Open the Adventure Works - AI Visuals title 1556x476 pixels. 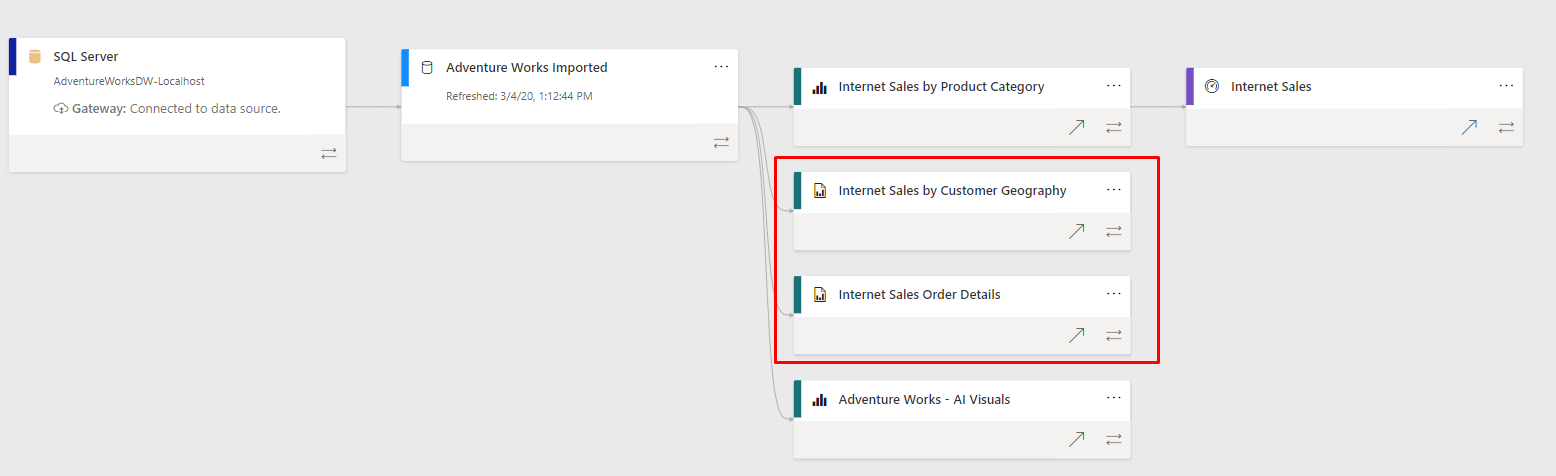(925, 400)
